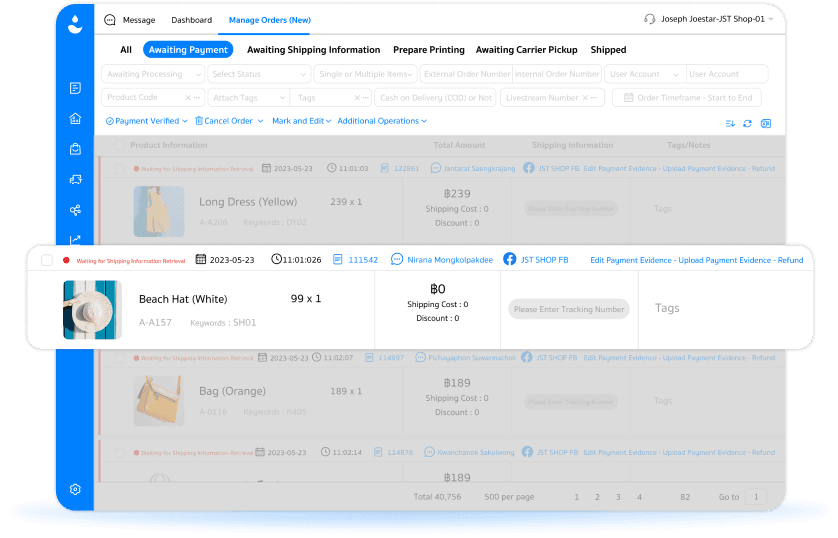
Task: Tick the checkbox for Beach Hat order
Action: (47, 260)
